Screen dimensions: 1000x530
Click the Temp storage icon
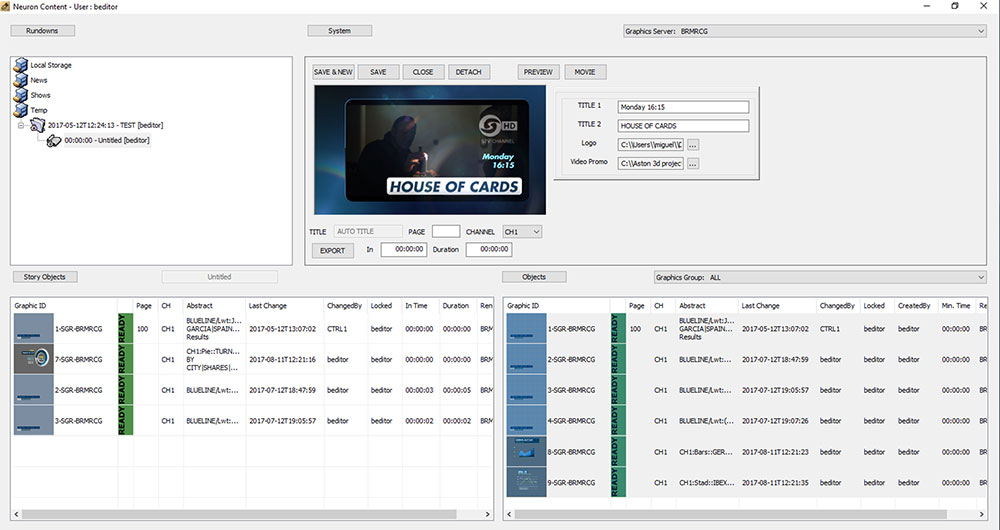pyautogui.click(x=21, y=110)
